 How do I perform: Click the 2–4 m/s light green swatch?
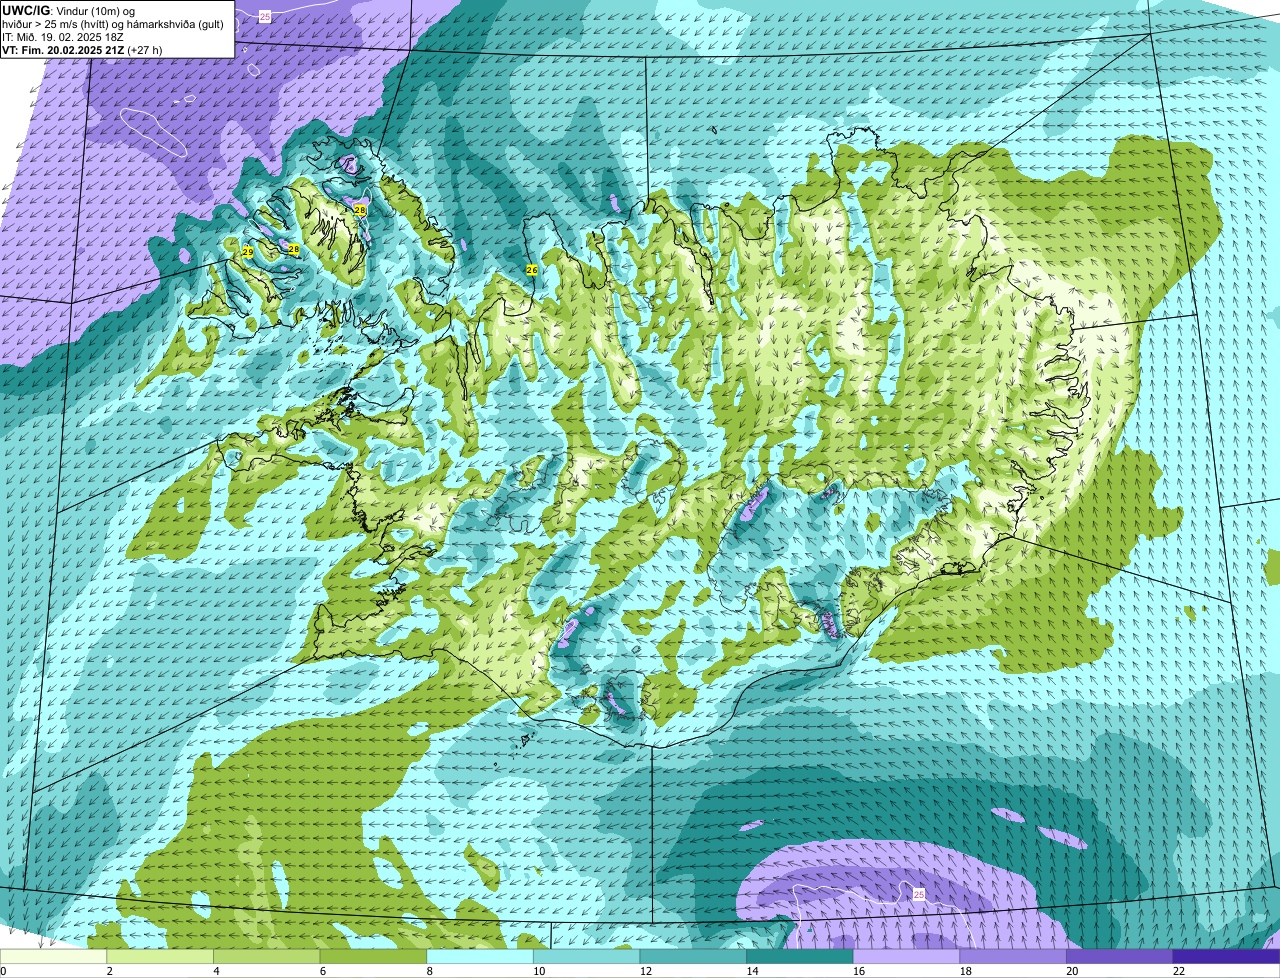point(160,957)
